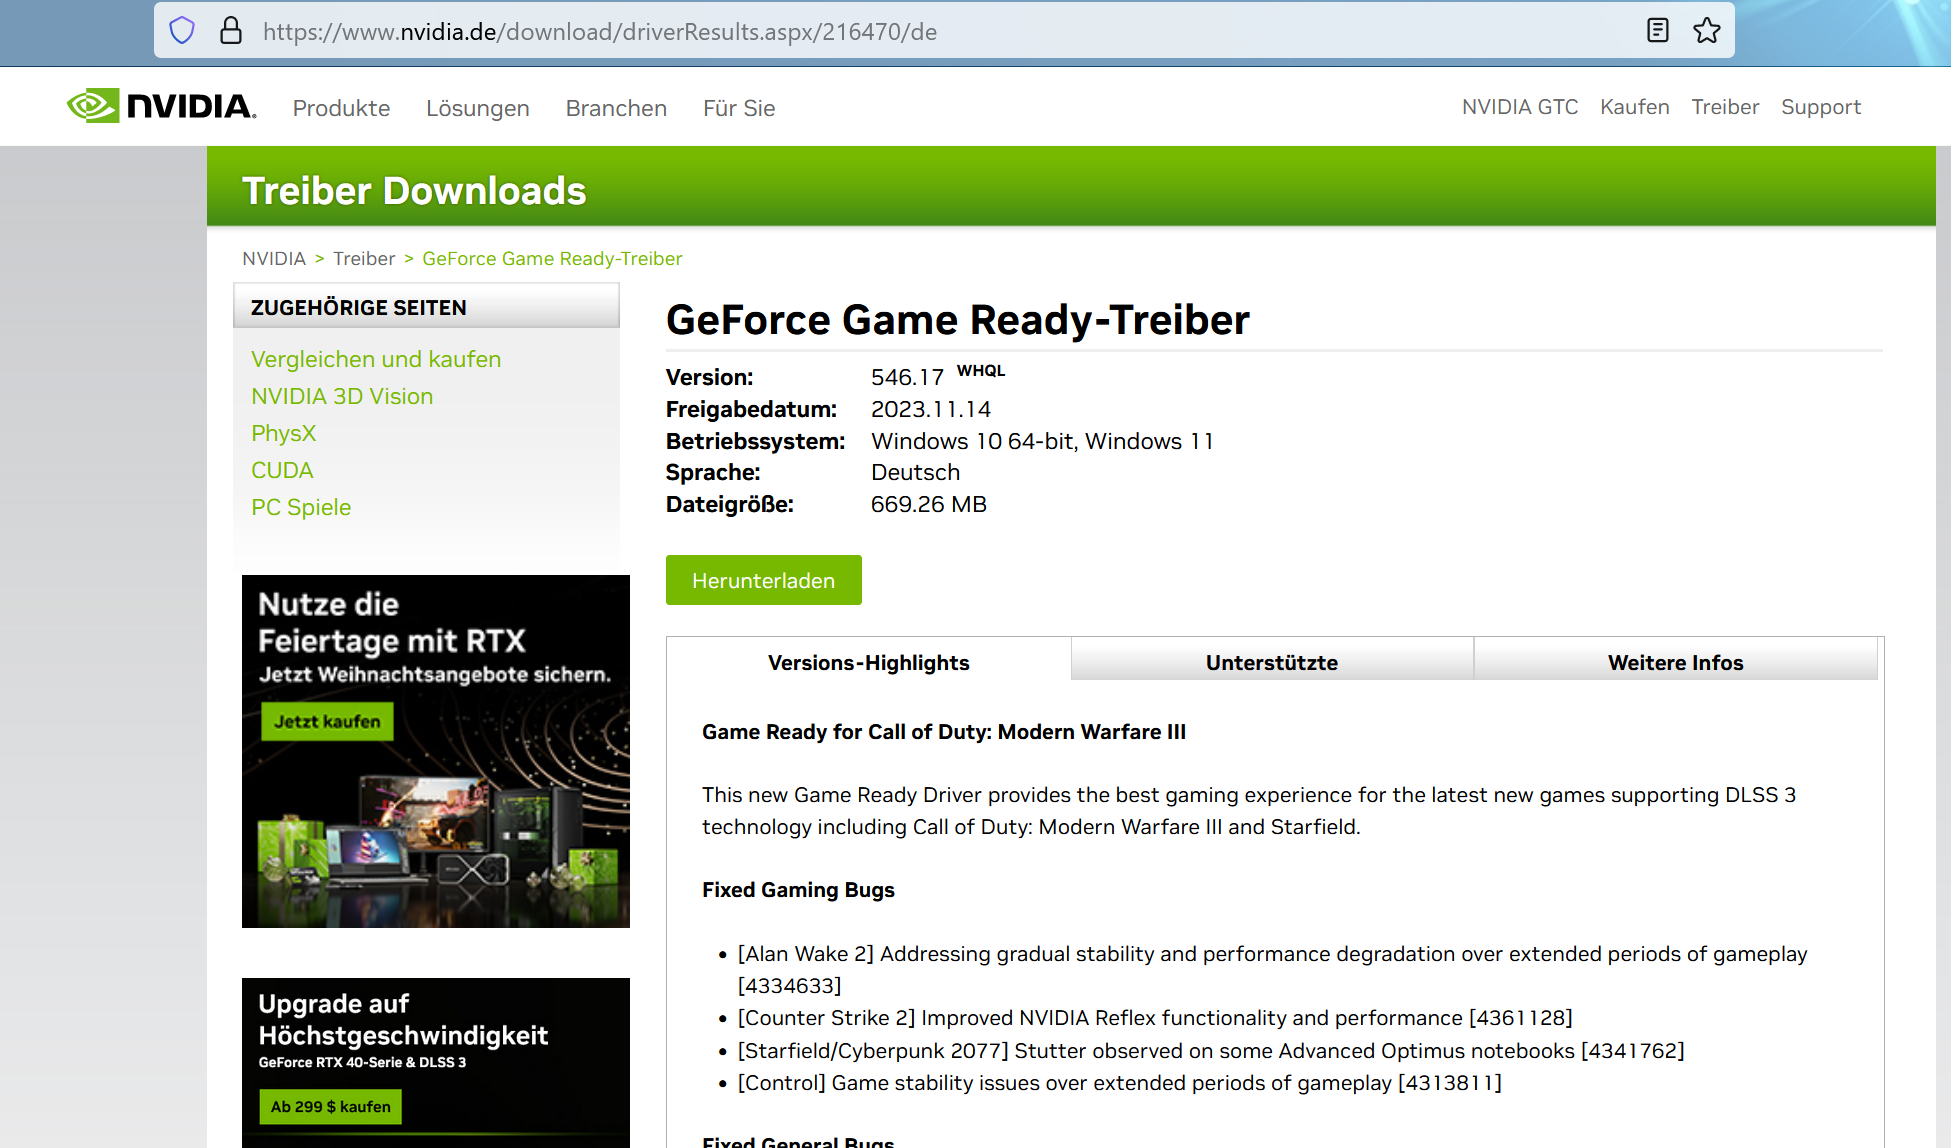Open the Support link in header

coord(1821,107)
